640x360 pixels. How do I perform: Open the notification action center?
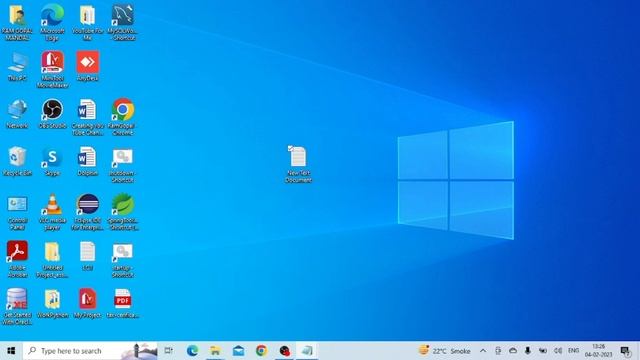coord(625,351)
